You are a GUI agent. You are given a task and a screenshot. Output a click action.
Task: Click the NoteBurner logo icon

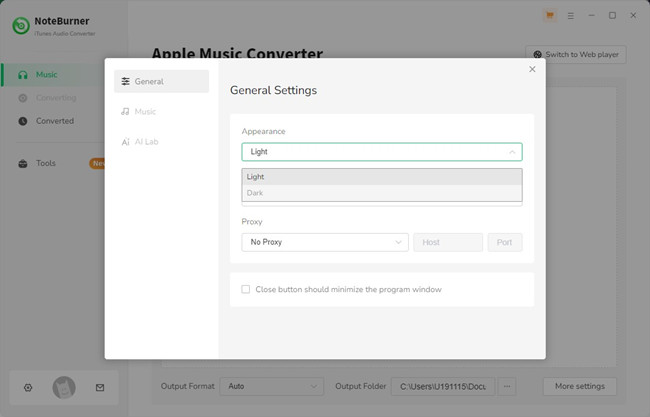[21, 26]
